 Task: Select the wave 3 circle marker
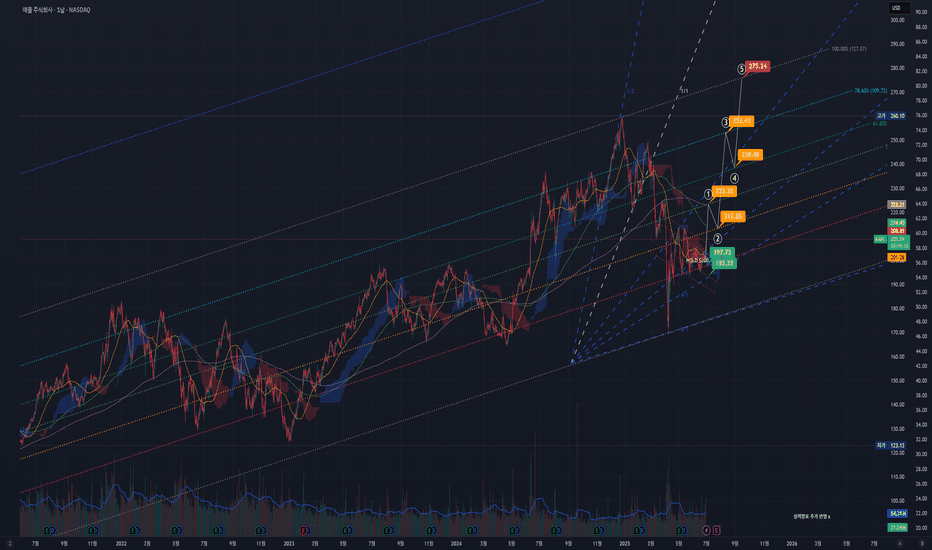(x=725, y=122)
